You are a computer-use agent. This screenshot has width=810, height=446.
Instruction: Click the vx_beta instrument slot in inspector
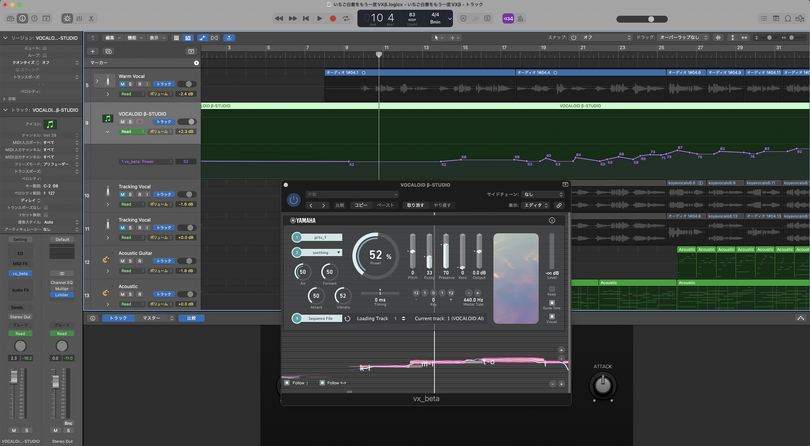point(20,273)
